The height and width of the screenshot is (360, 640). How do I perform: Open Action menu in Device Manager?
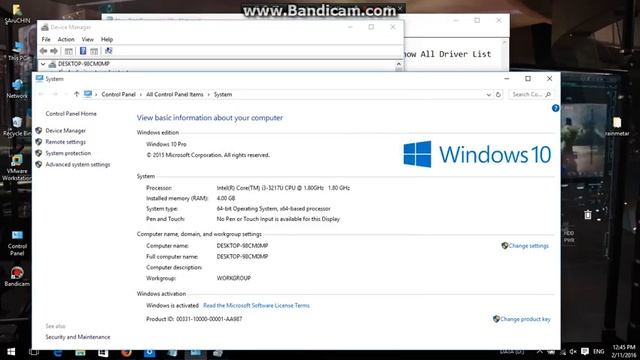[66, 39]
